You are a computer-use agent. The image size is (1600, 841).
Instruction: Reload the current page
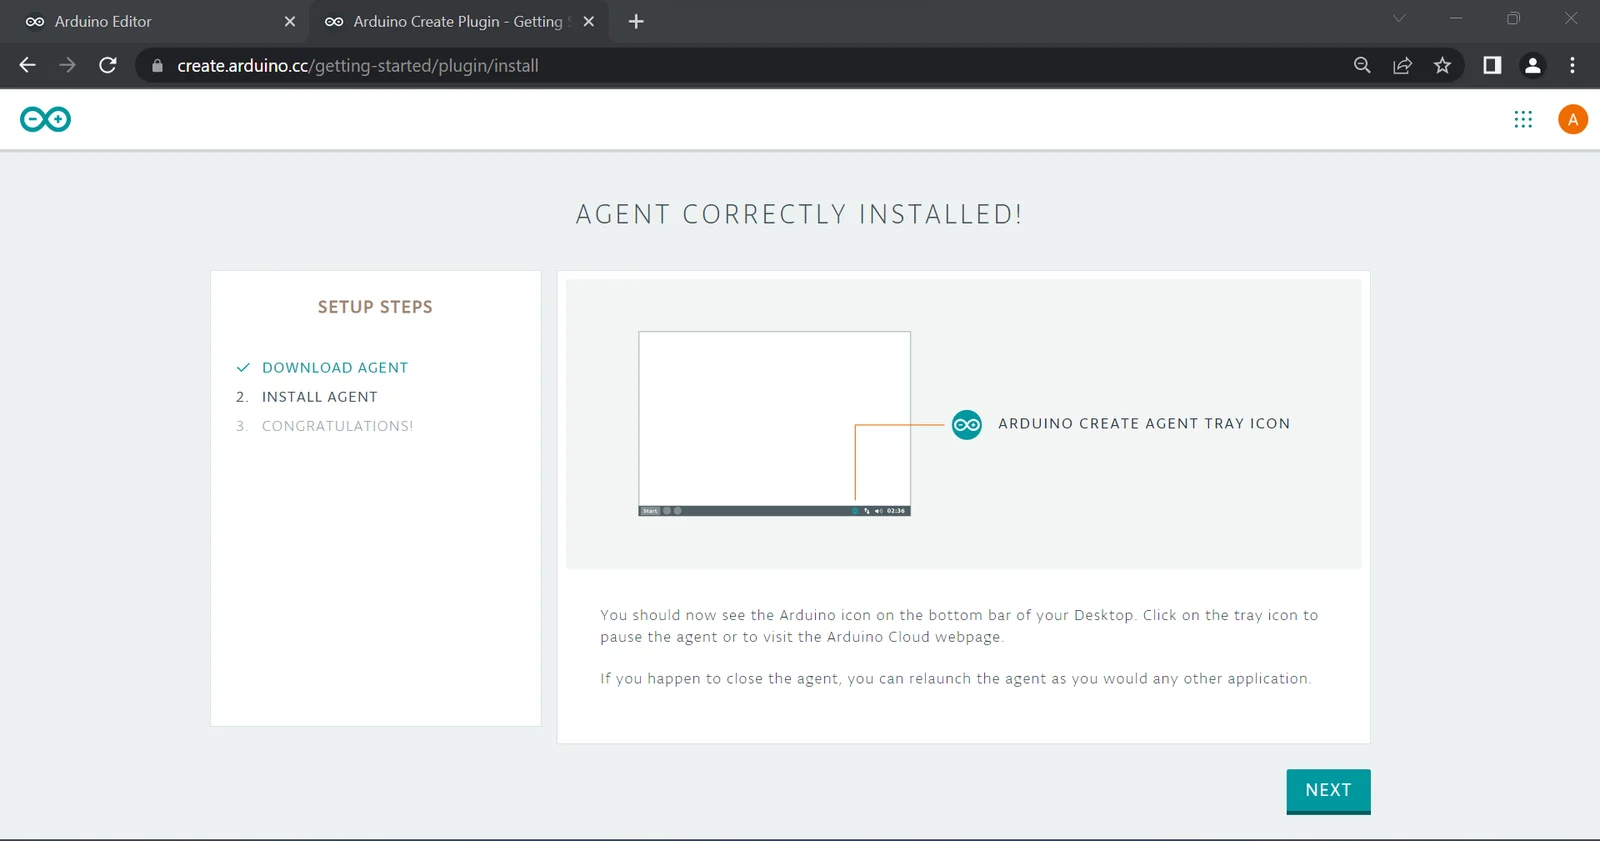(108, 65)
